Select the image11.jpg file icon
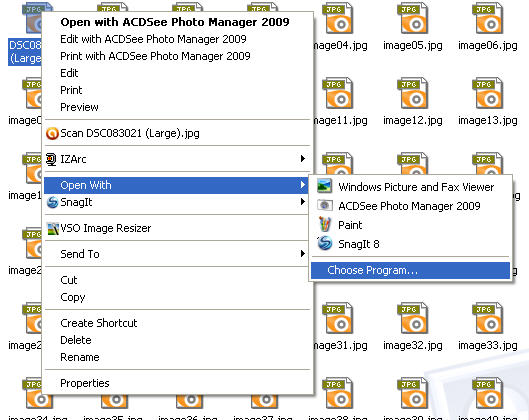Screen dimensions: 529x420 pyautogui.click(x=338, y=93)
